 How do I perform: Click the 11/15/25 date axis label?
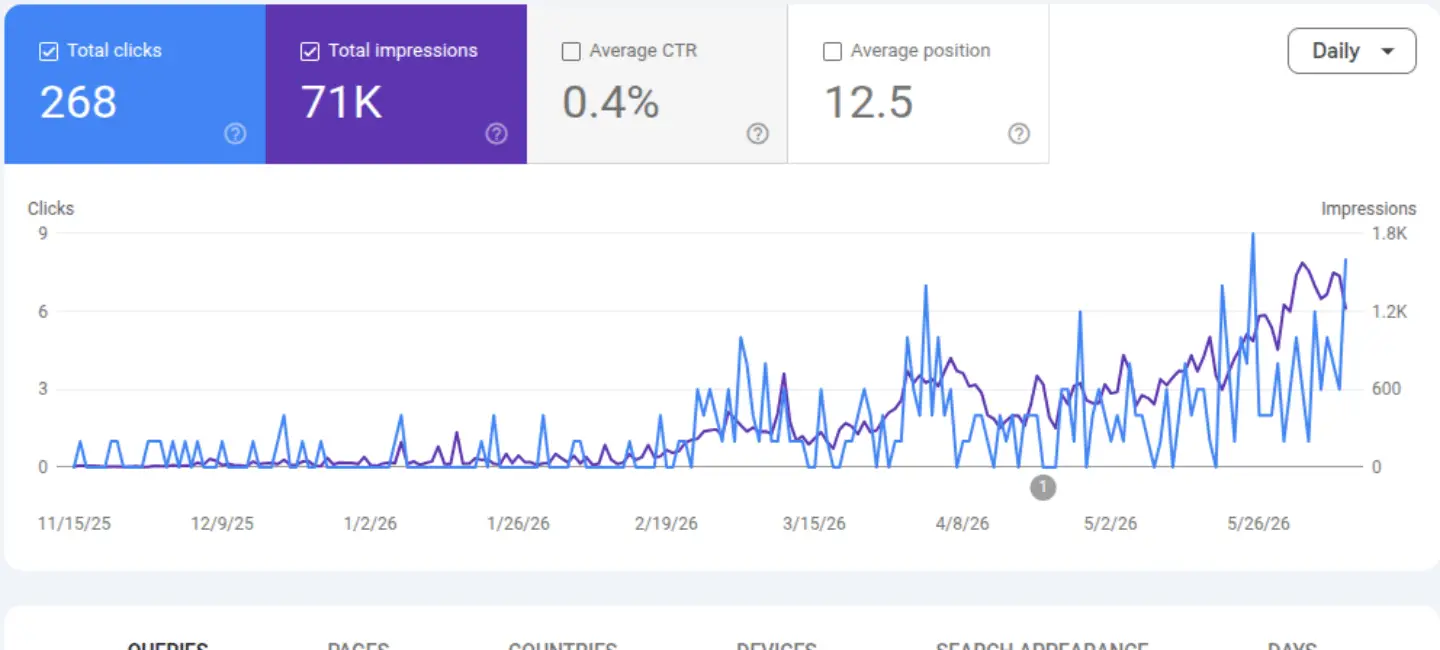pos(74,524)
